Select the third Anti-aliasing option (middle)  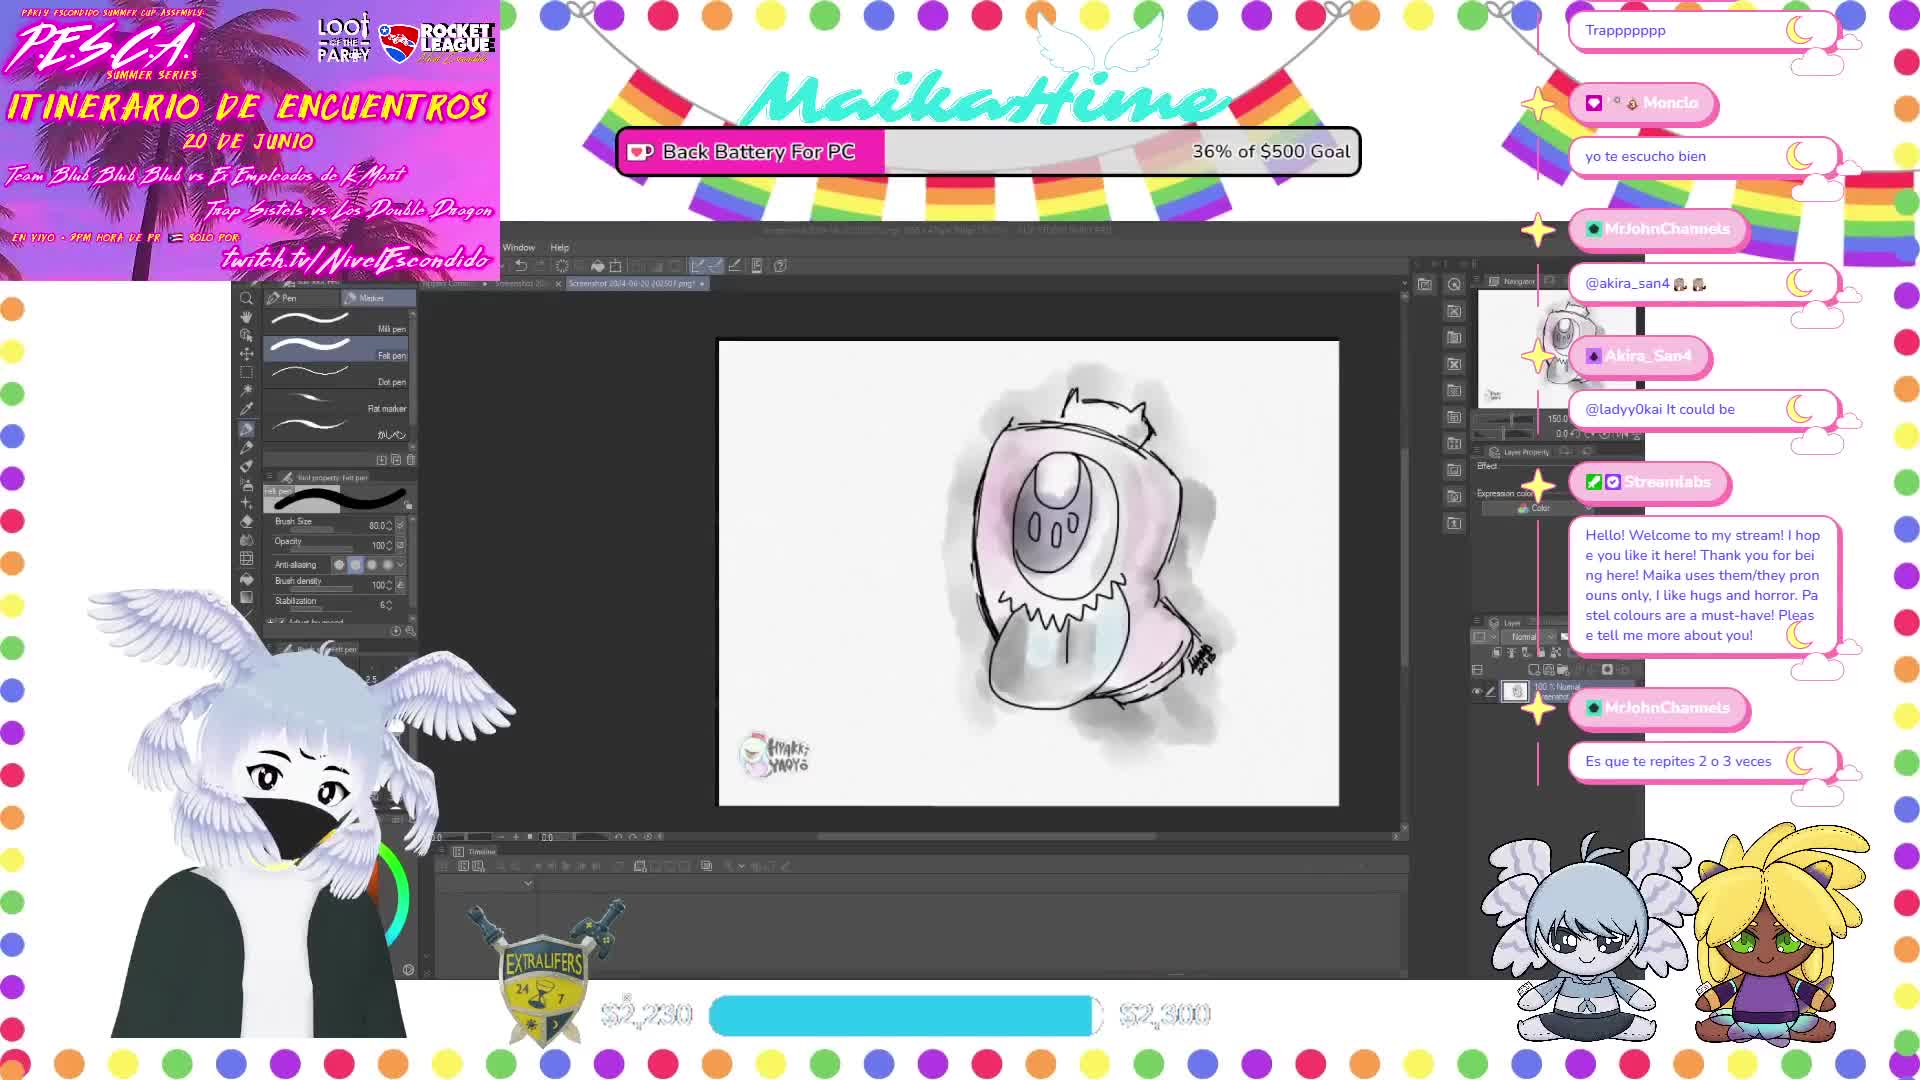click(372, 564)
